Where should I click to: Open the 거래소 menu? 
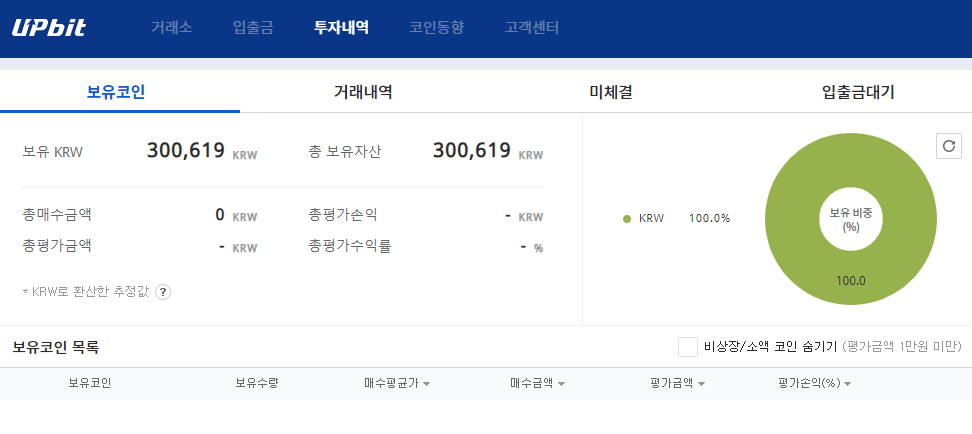pyautogui.click(x=172, y=28)
